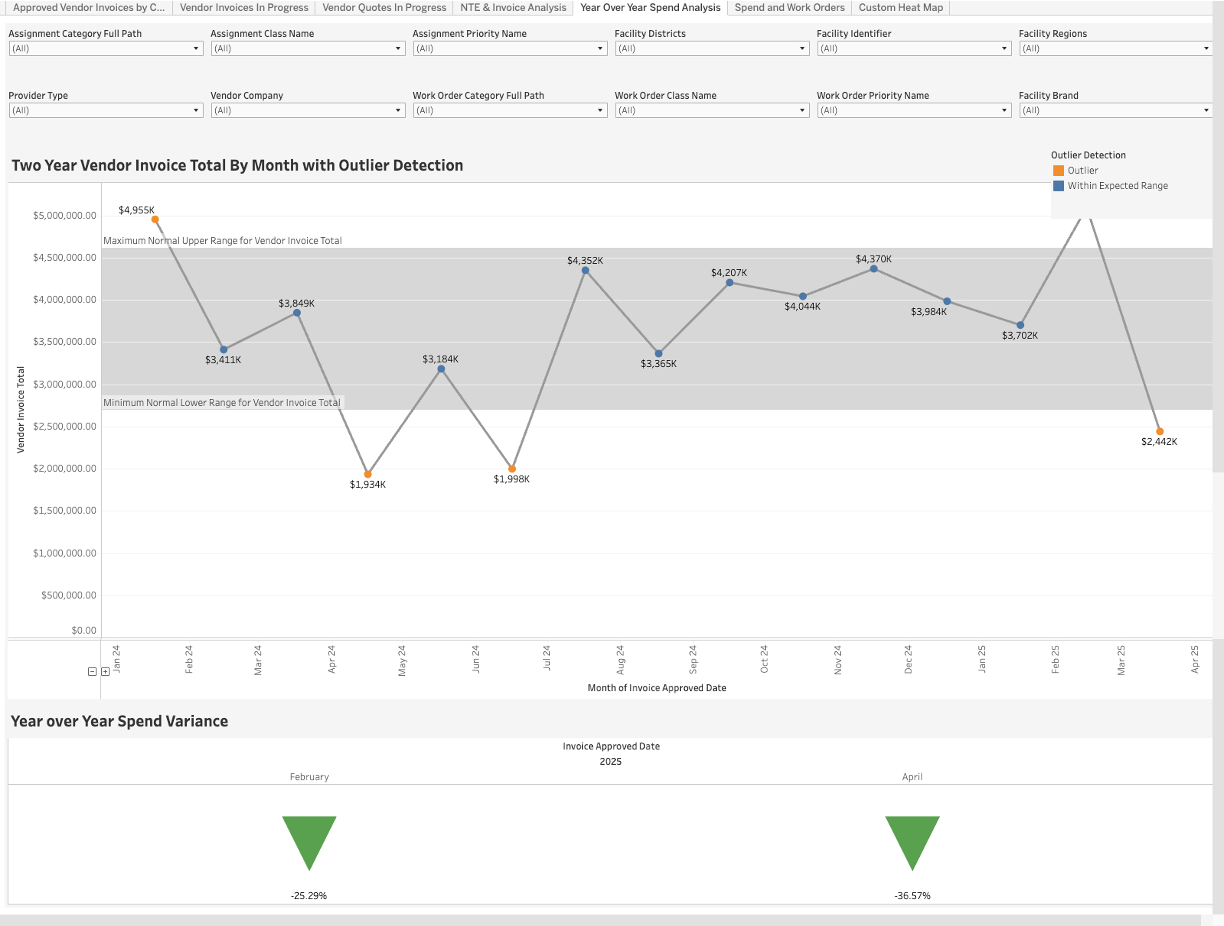
Task: Expand the Provider Type filter
Action: (x=105, y=110)
